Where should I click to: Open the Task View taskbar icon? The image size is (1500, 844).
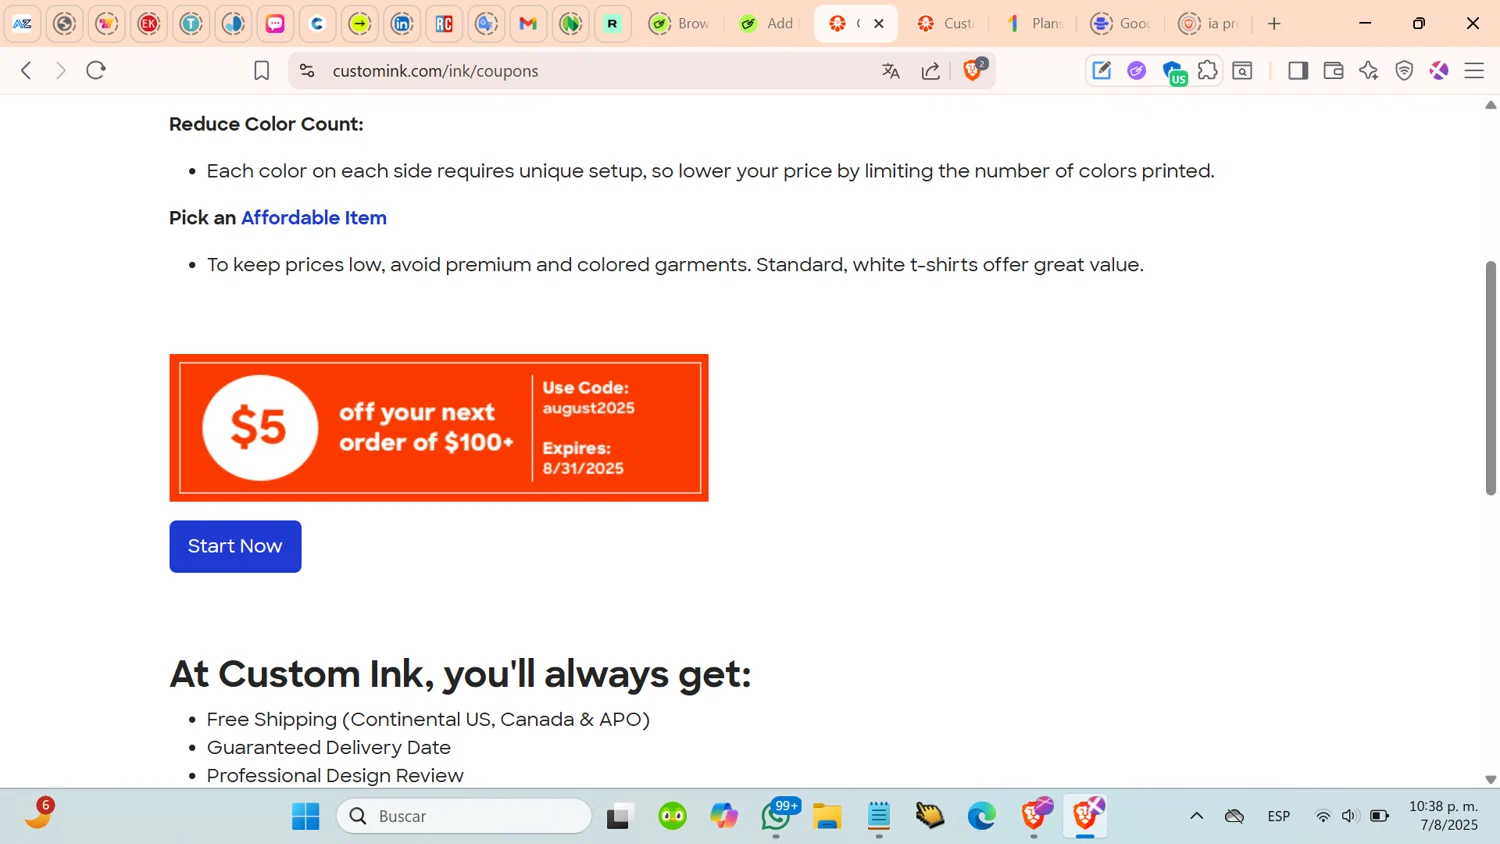click(621, 817)
